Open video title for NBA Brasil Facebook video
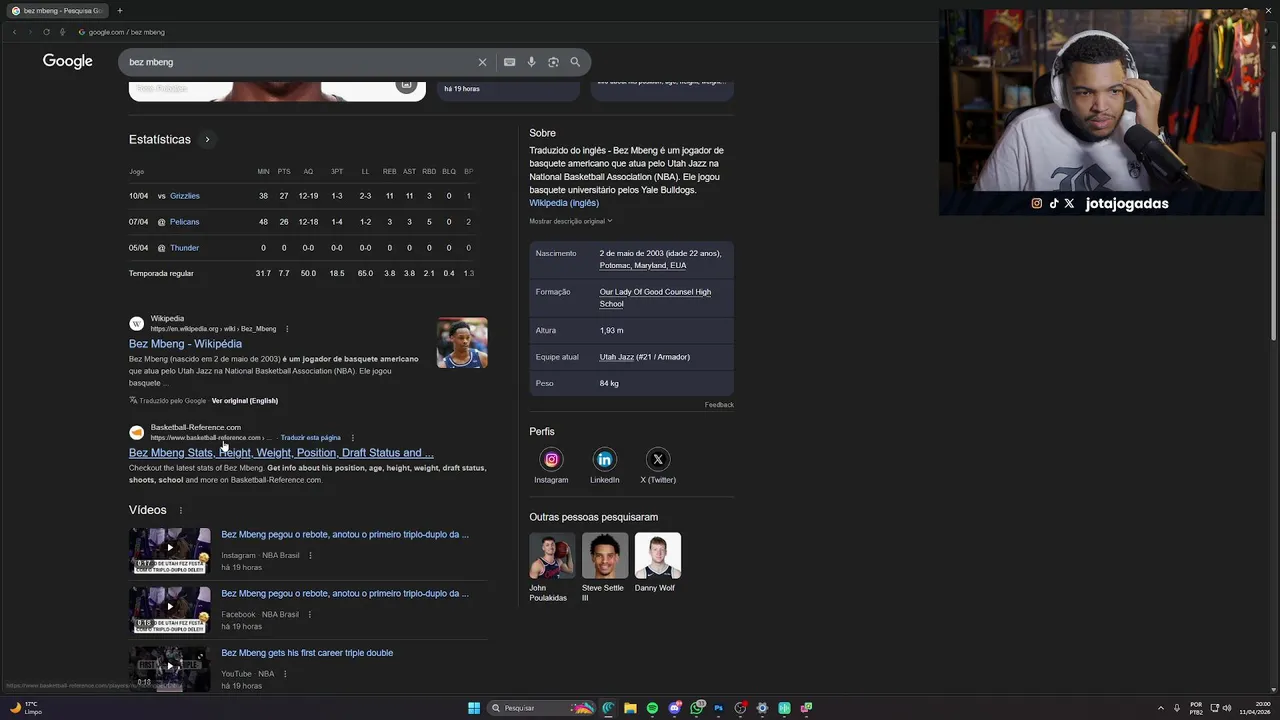This screenshot has width=1280, height=720. pos(345,593)
